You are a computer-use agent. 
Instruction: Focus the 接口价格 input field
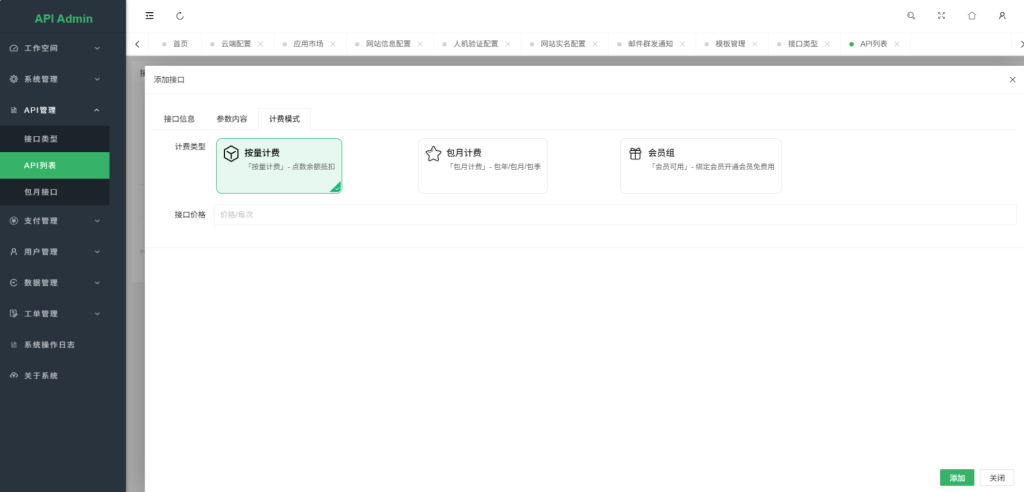coord(615,214)
